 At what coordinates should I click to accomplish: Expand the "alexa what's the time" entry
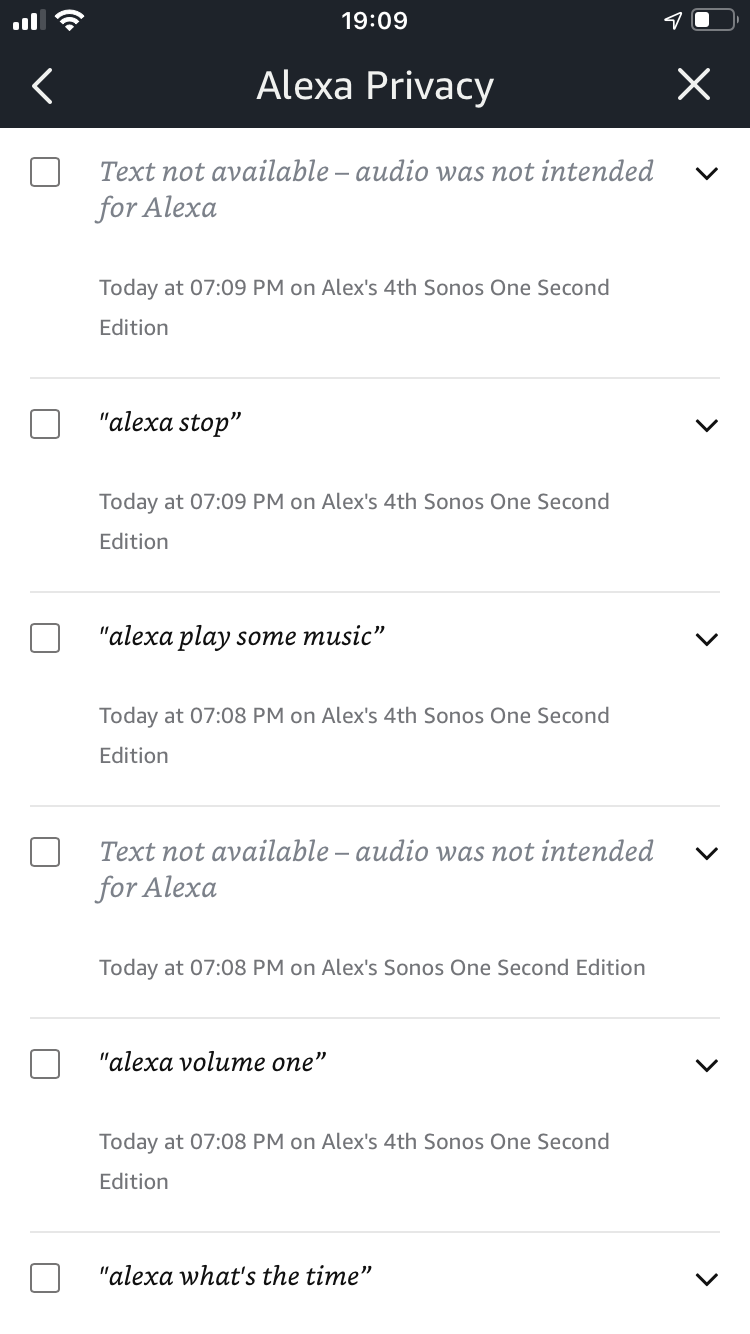(706, 1279)
